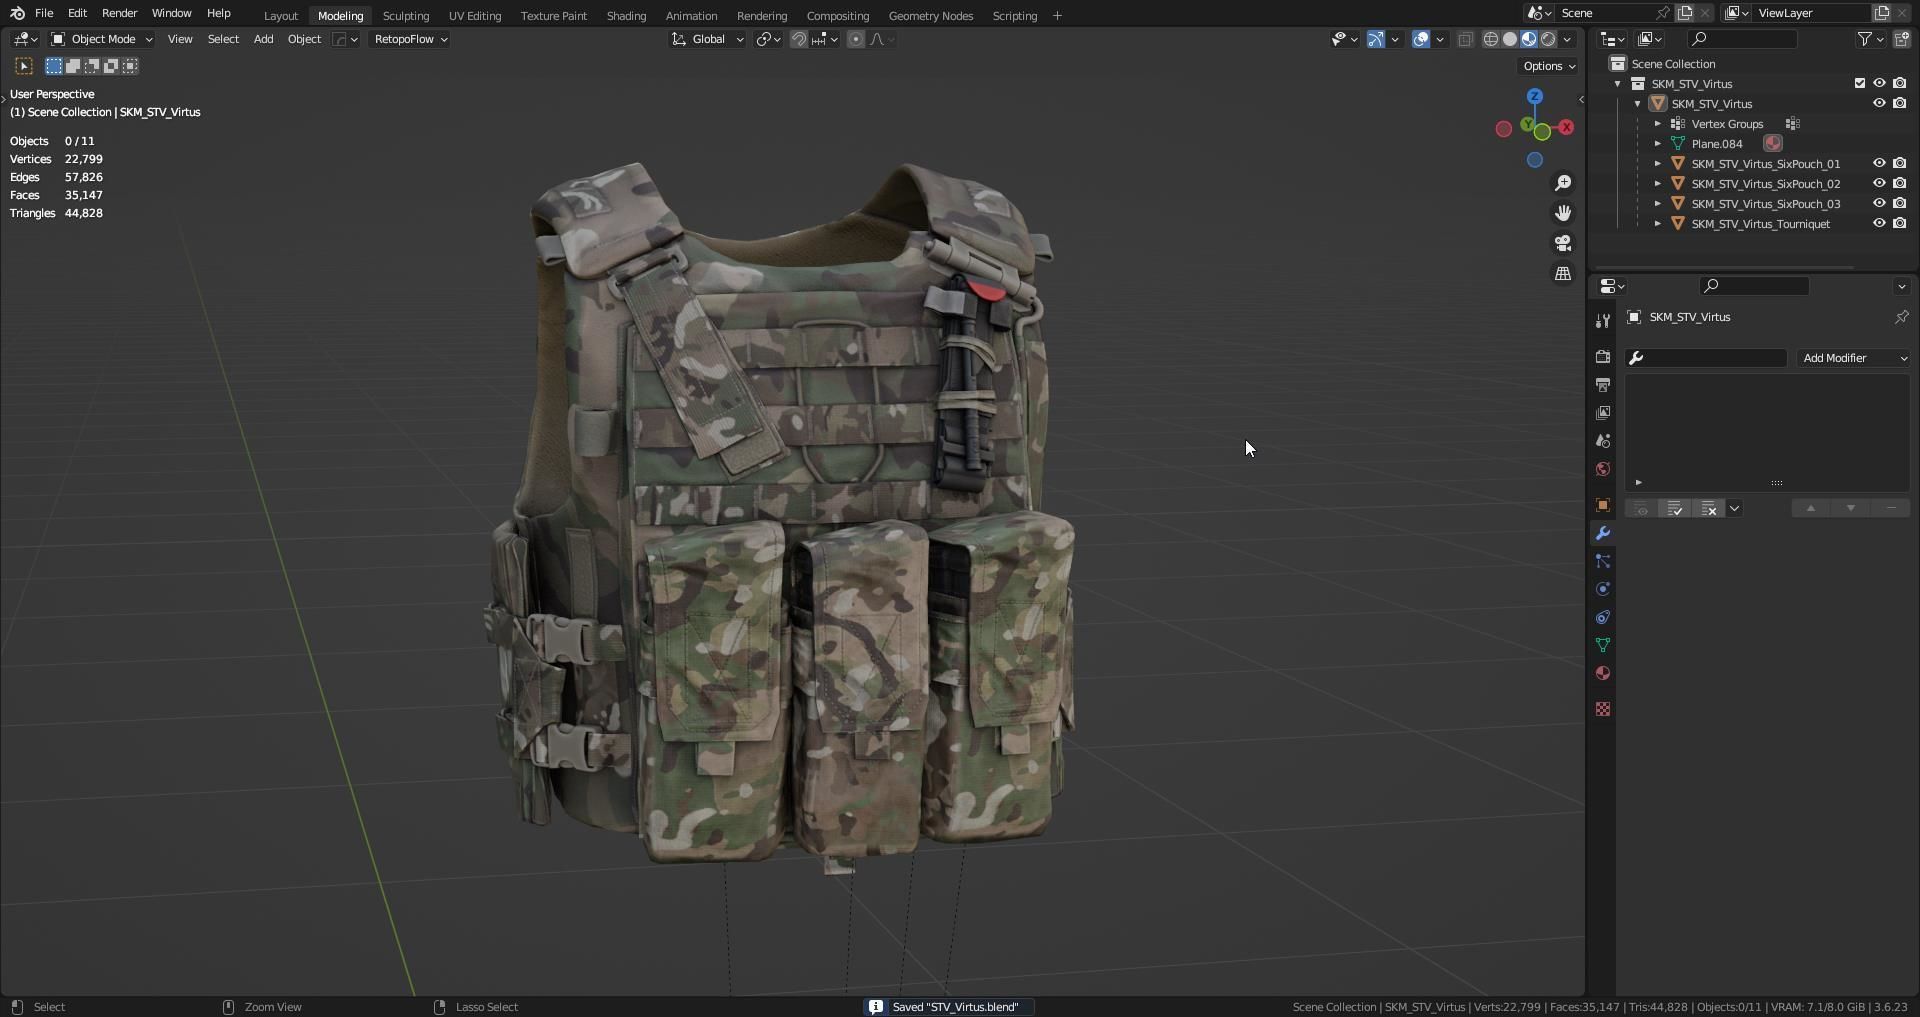Screen dimensions: 1920x1017
Task: Open the shading options dropdown arrow
Action: click(x=1568, y=39)
